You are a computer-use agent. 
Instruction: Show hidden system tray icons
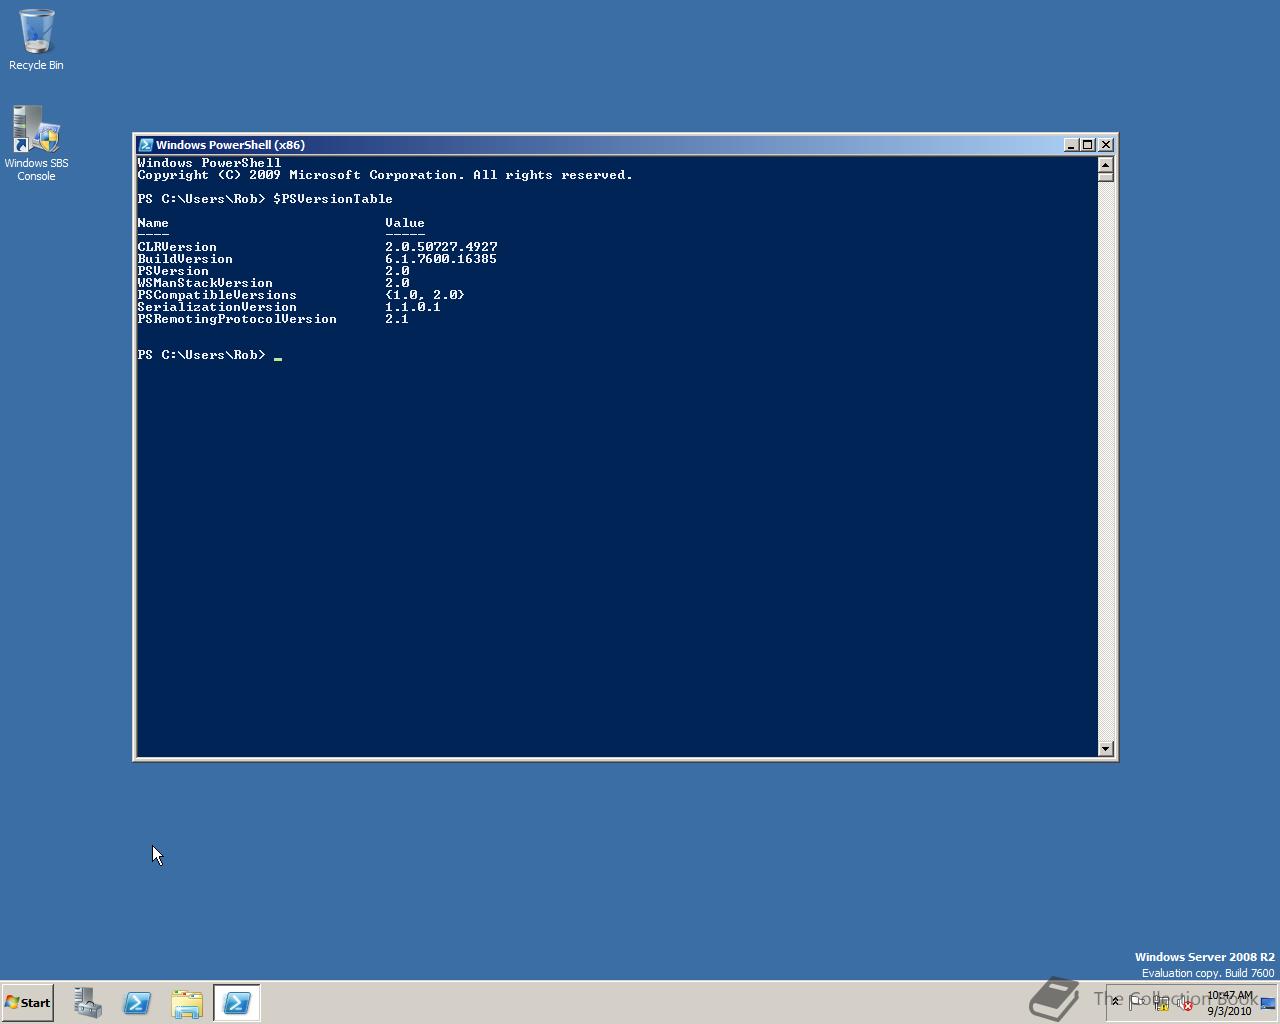[1115, 1001]
